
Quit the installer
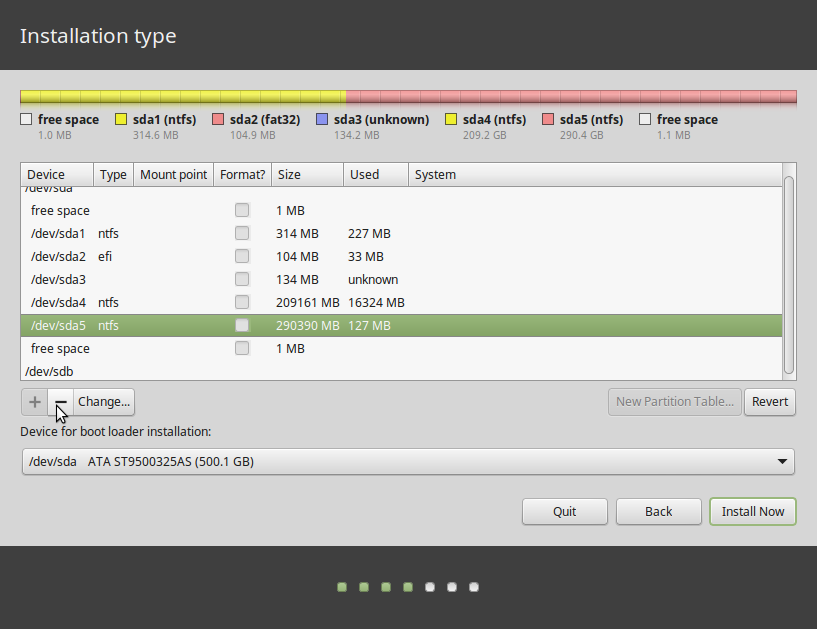pos(564,511)
